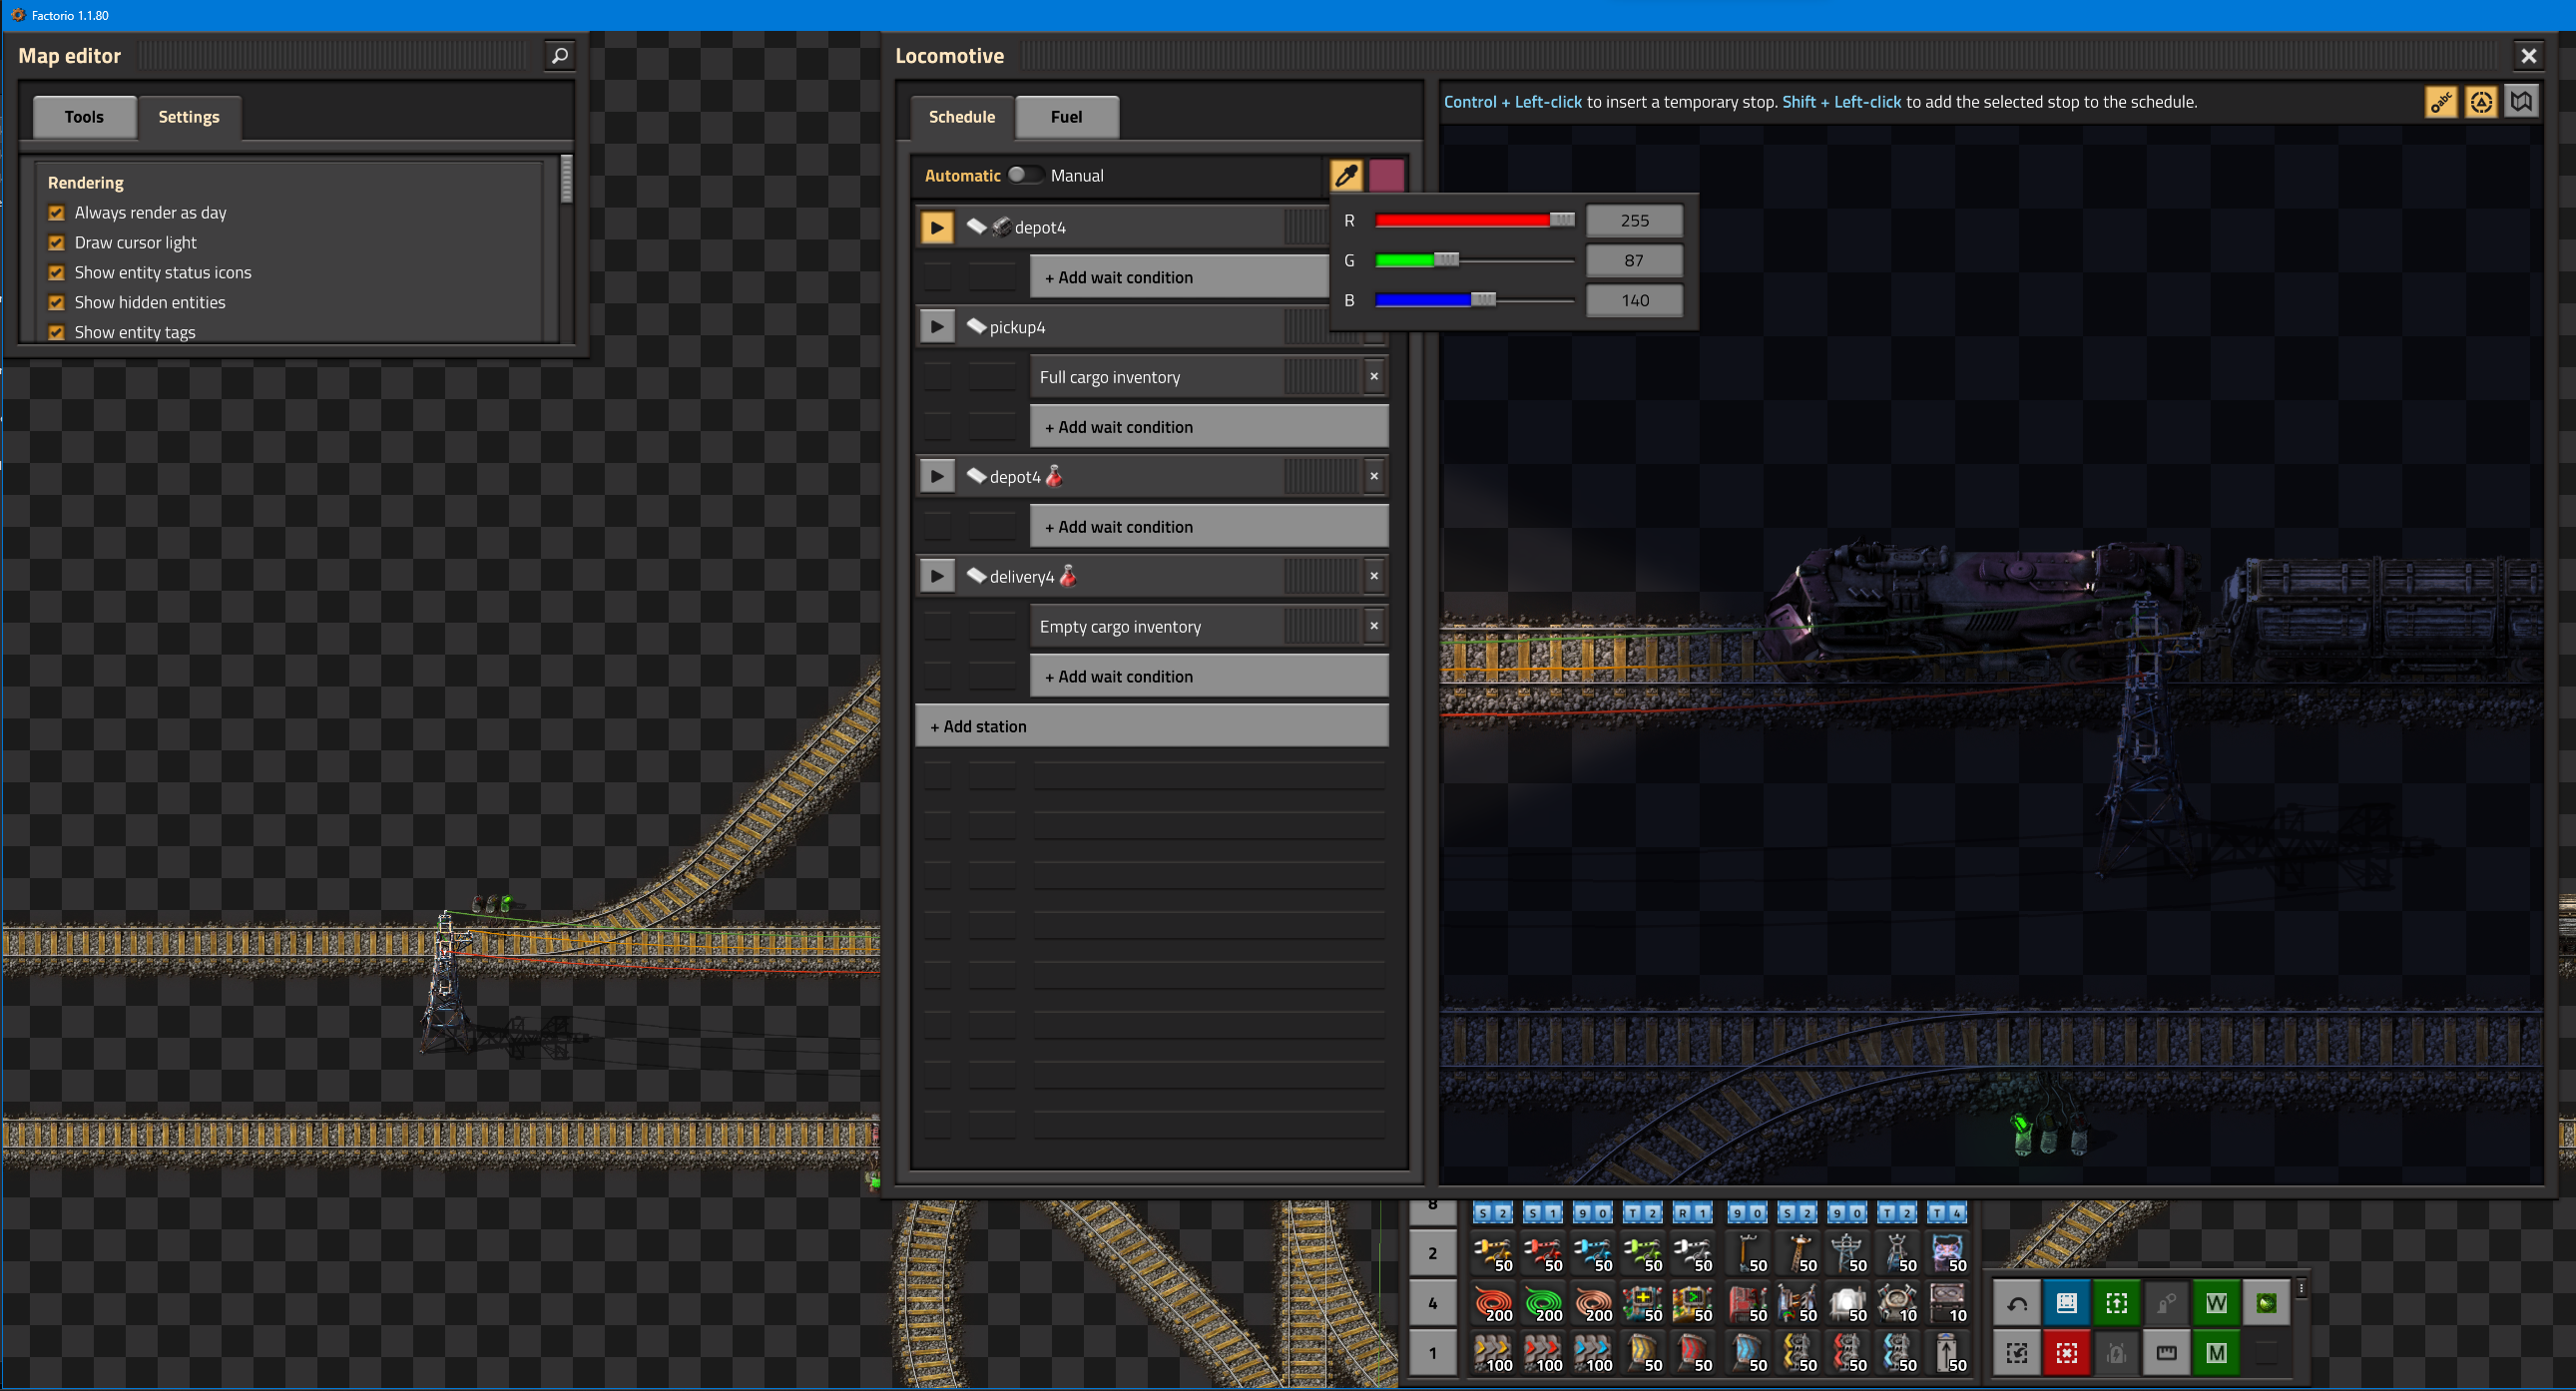Screen dimensions: 2576x1391
Task: Select the decider combinator in quickbar
Action: [1692, 1303]
